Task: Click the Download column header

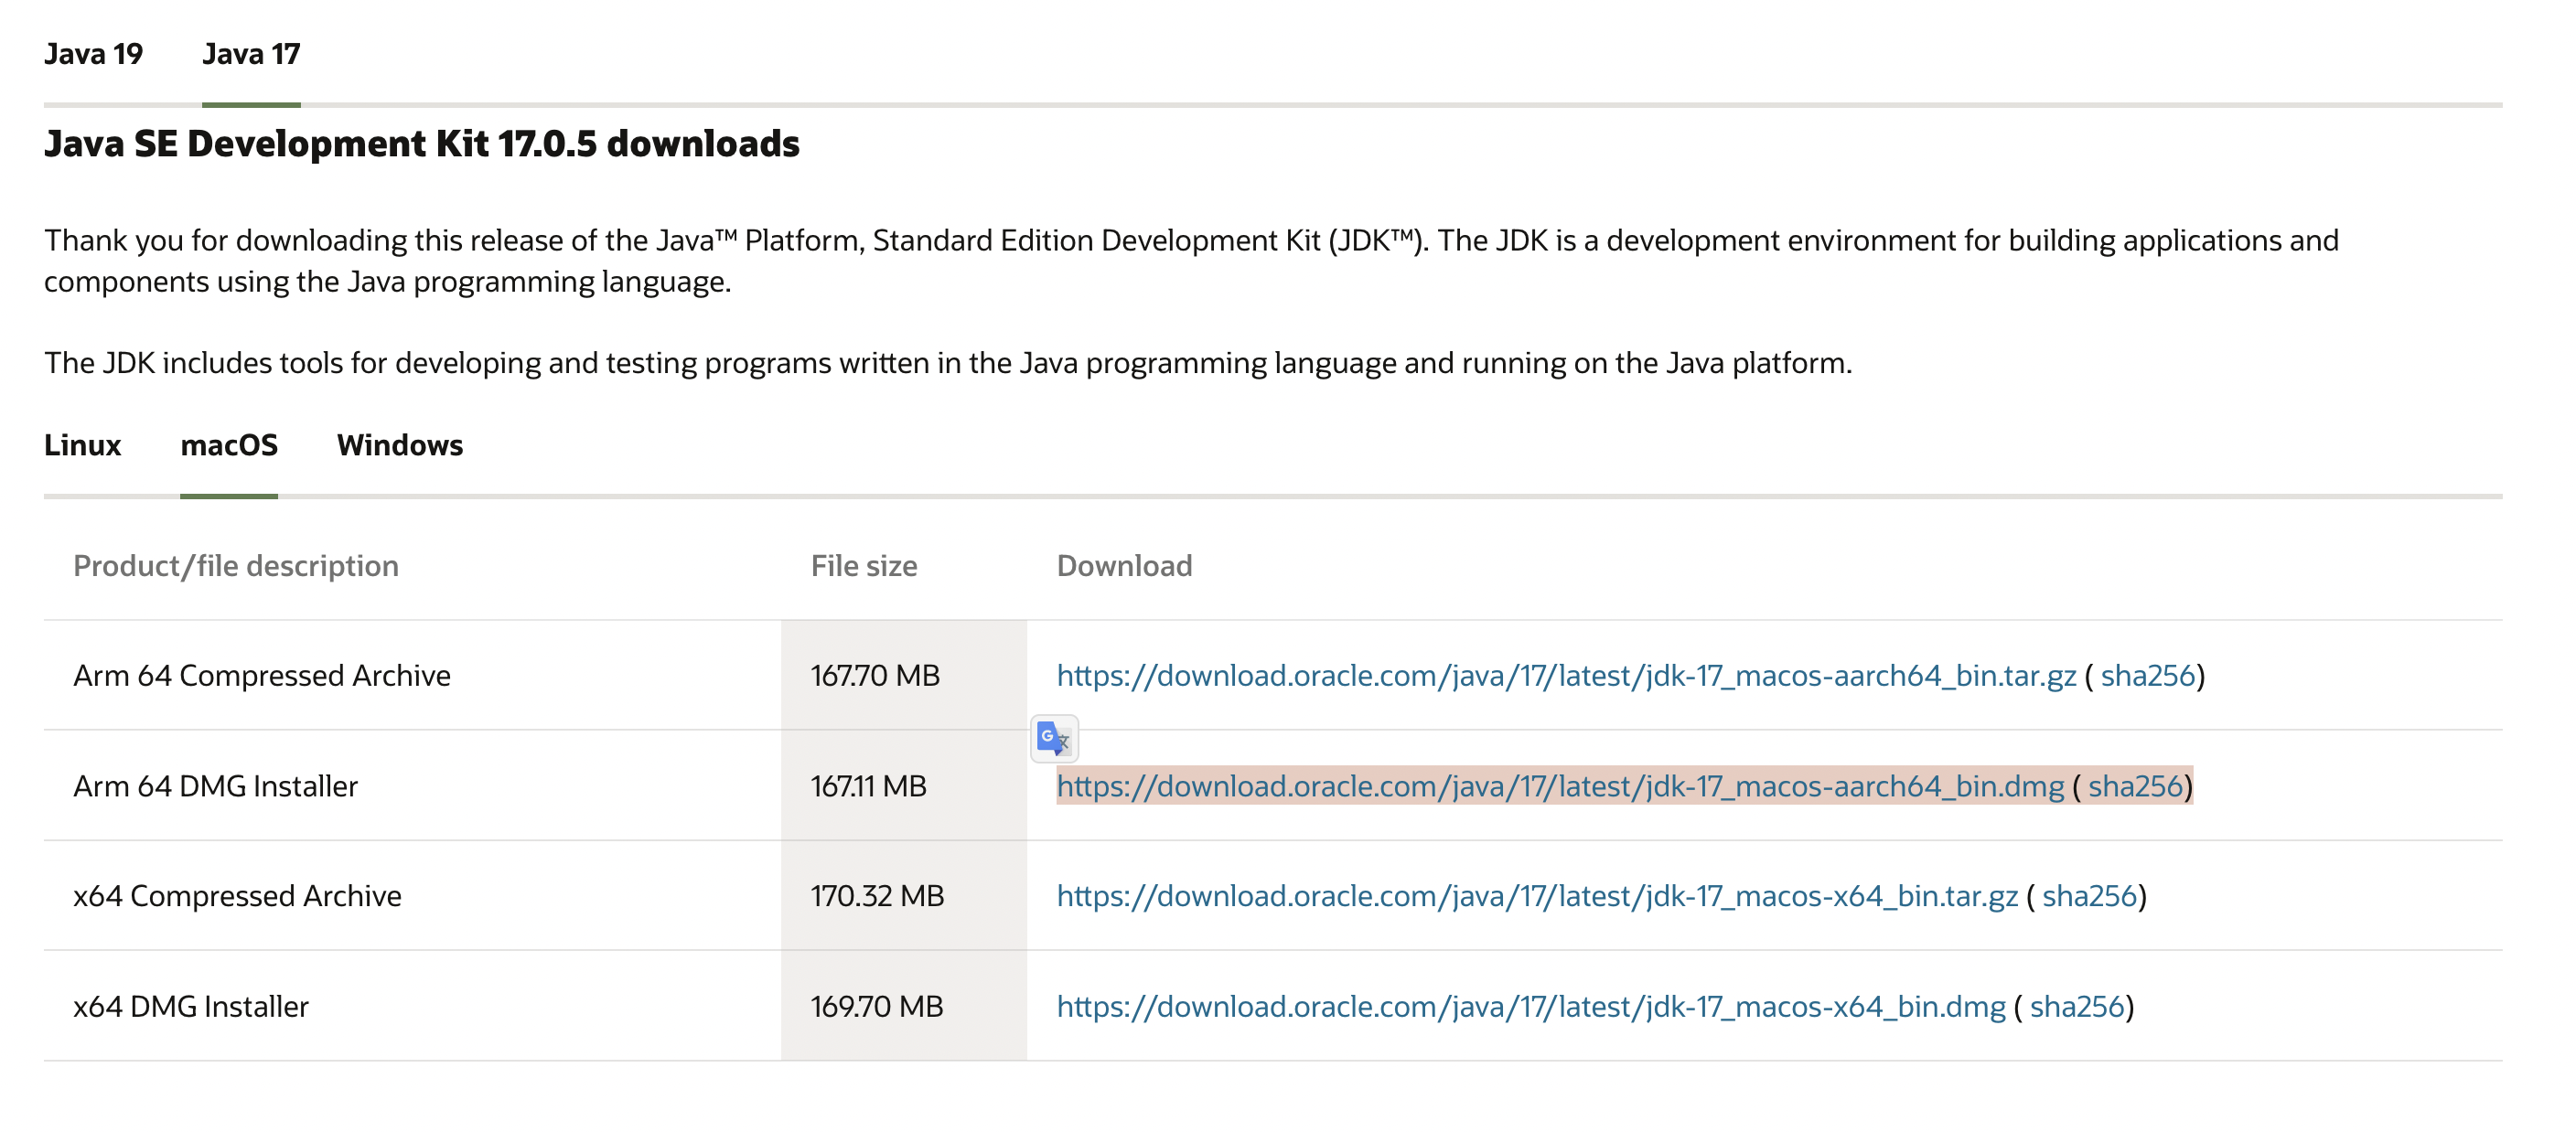Action: point(1123,566)
